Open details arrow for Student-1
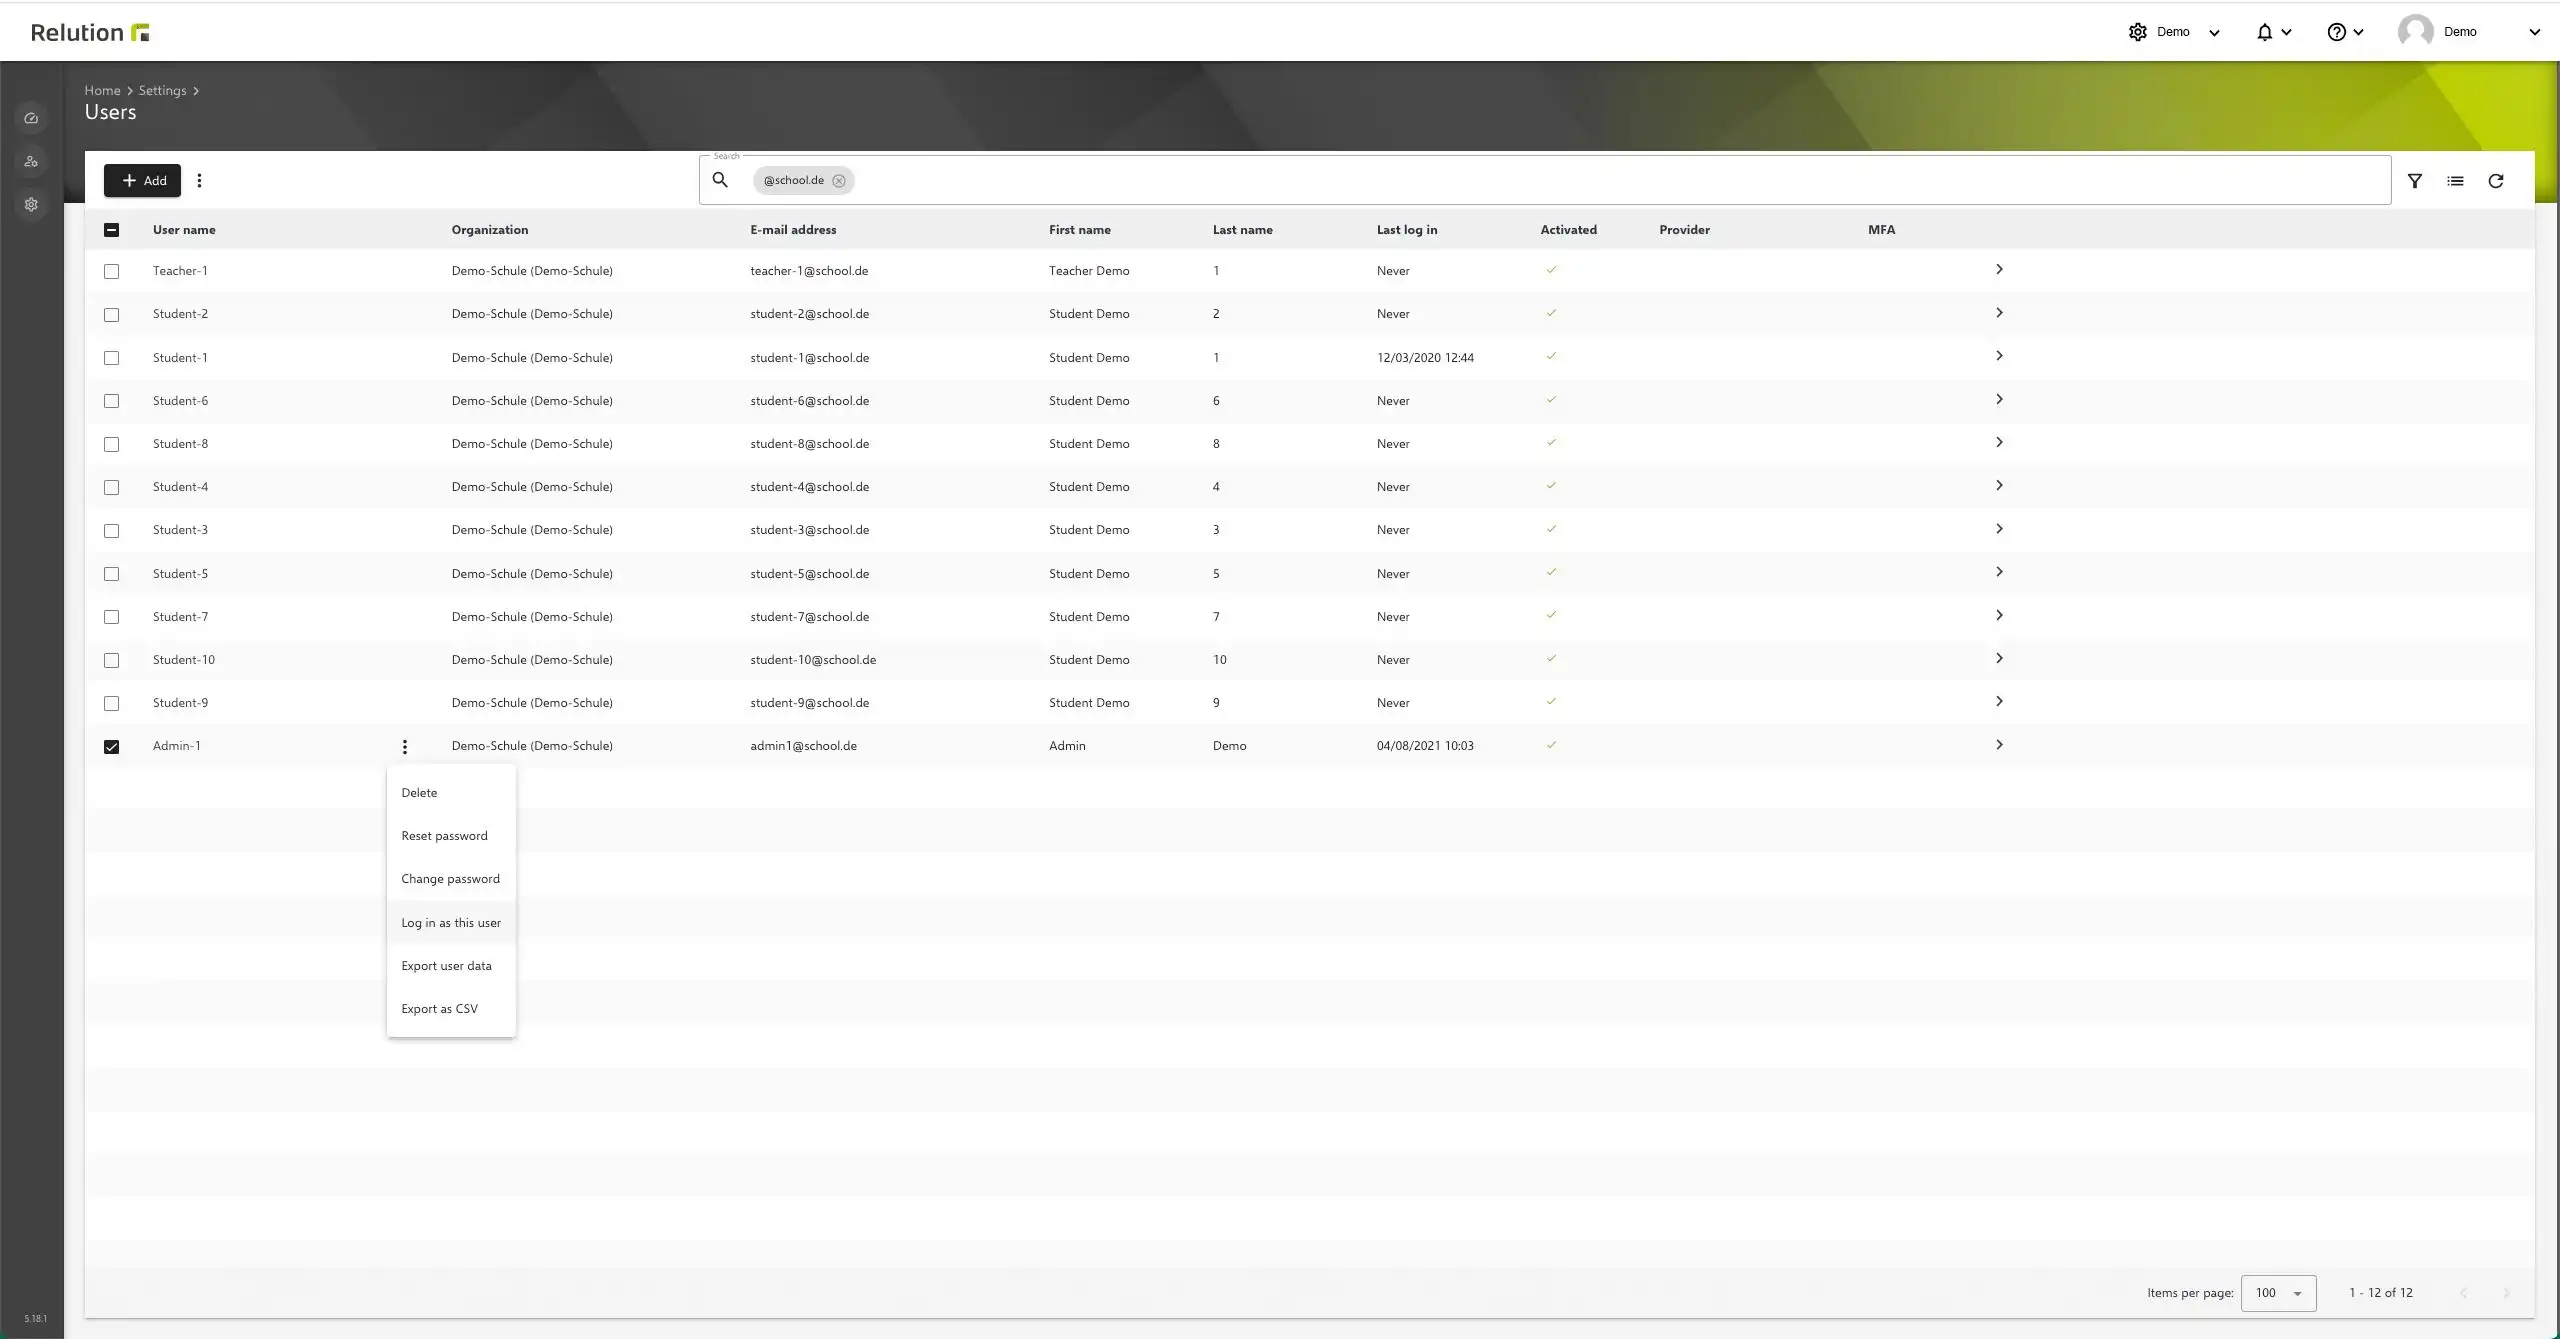This screenshot has width=2560, height=1339. (x=1999, y=356)
